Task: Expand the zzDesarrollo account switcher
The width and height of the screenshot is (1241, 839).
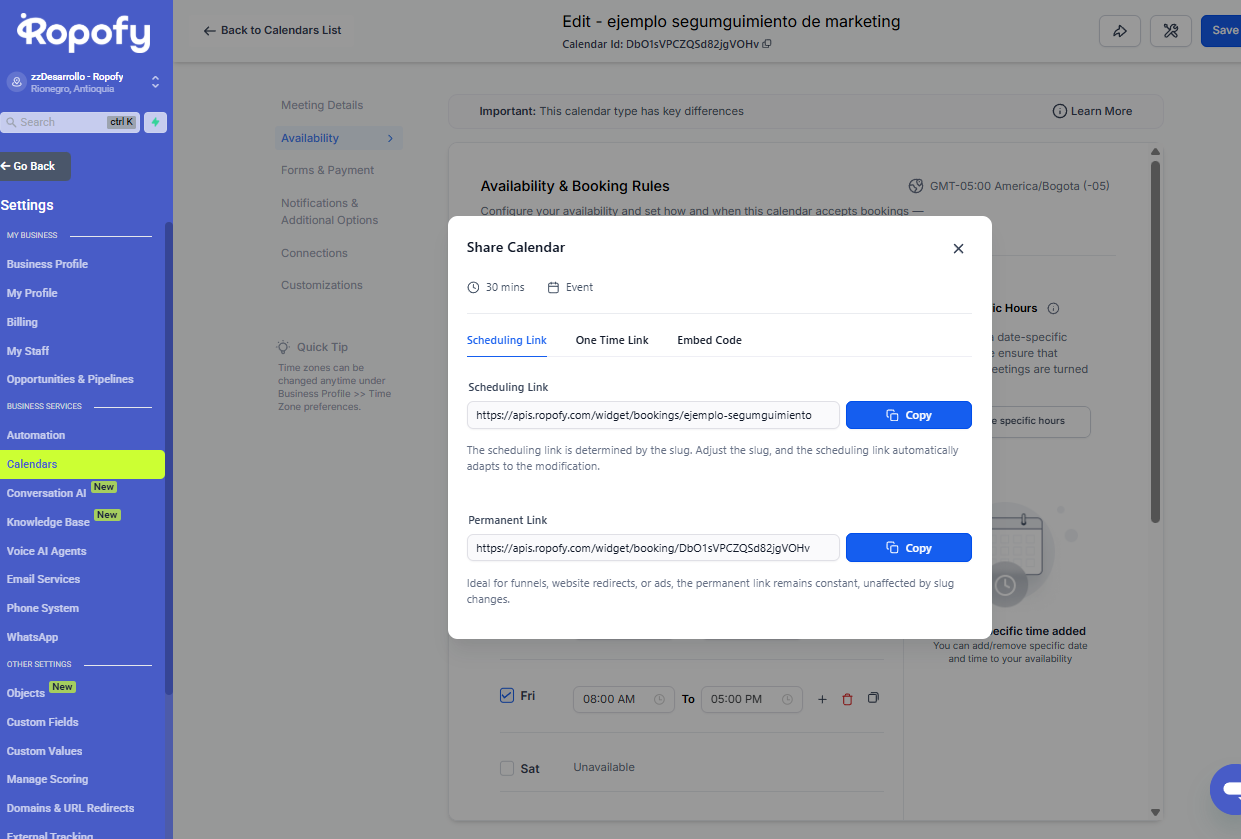Action: (155, 82)
